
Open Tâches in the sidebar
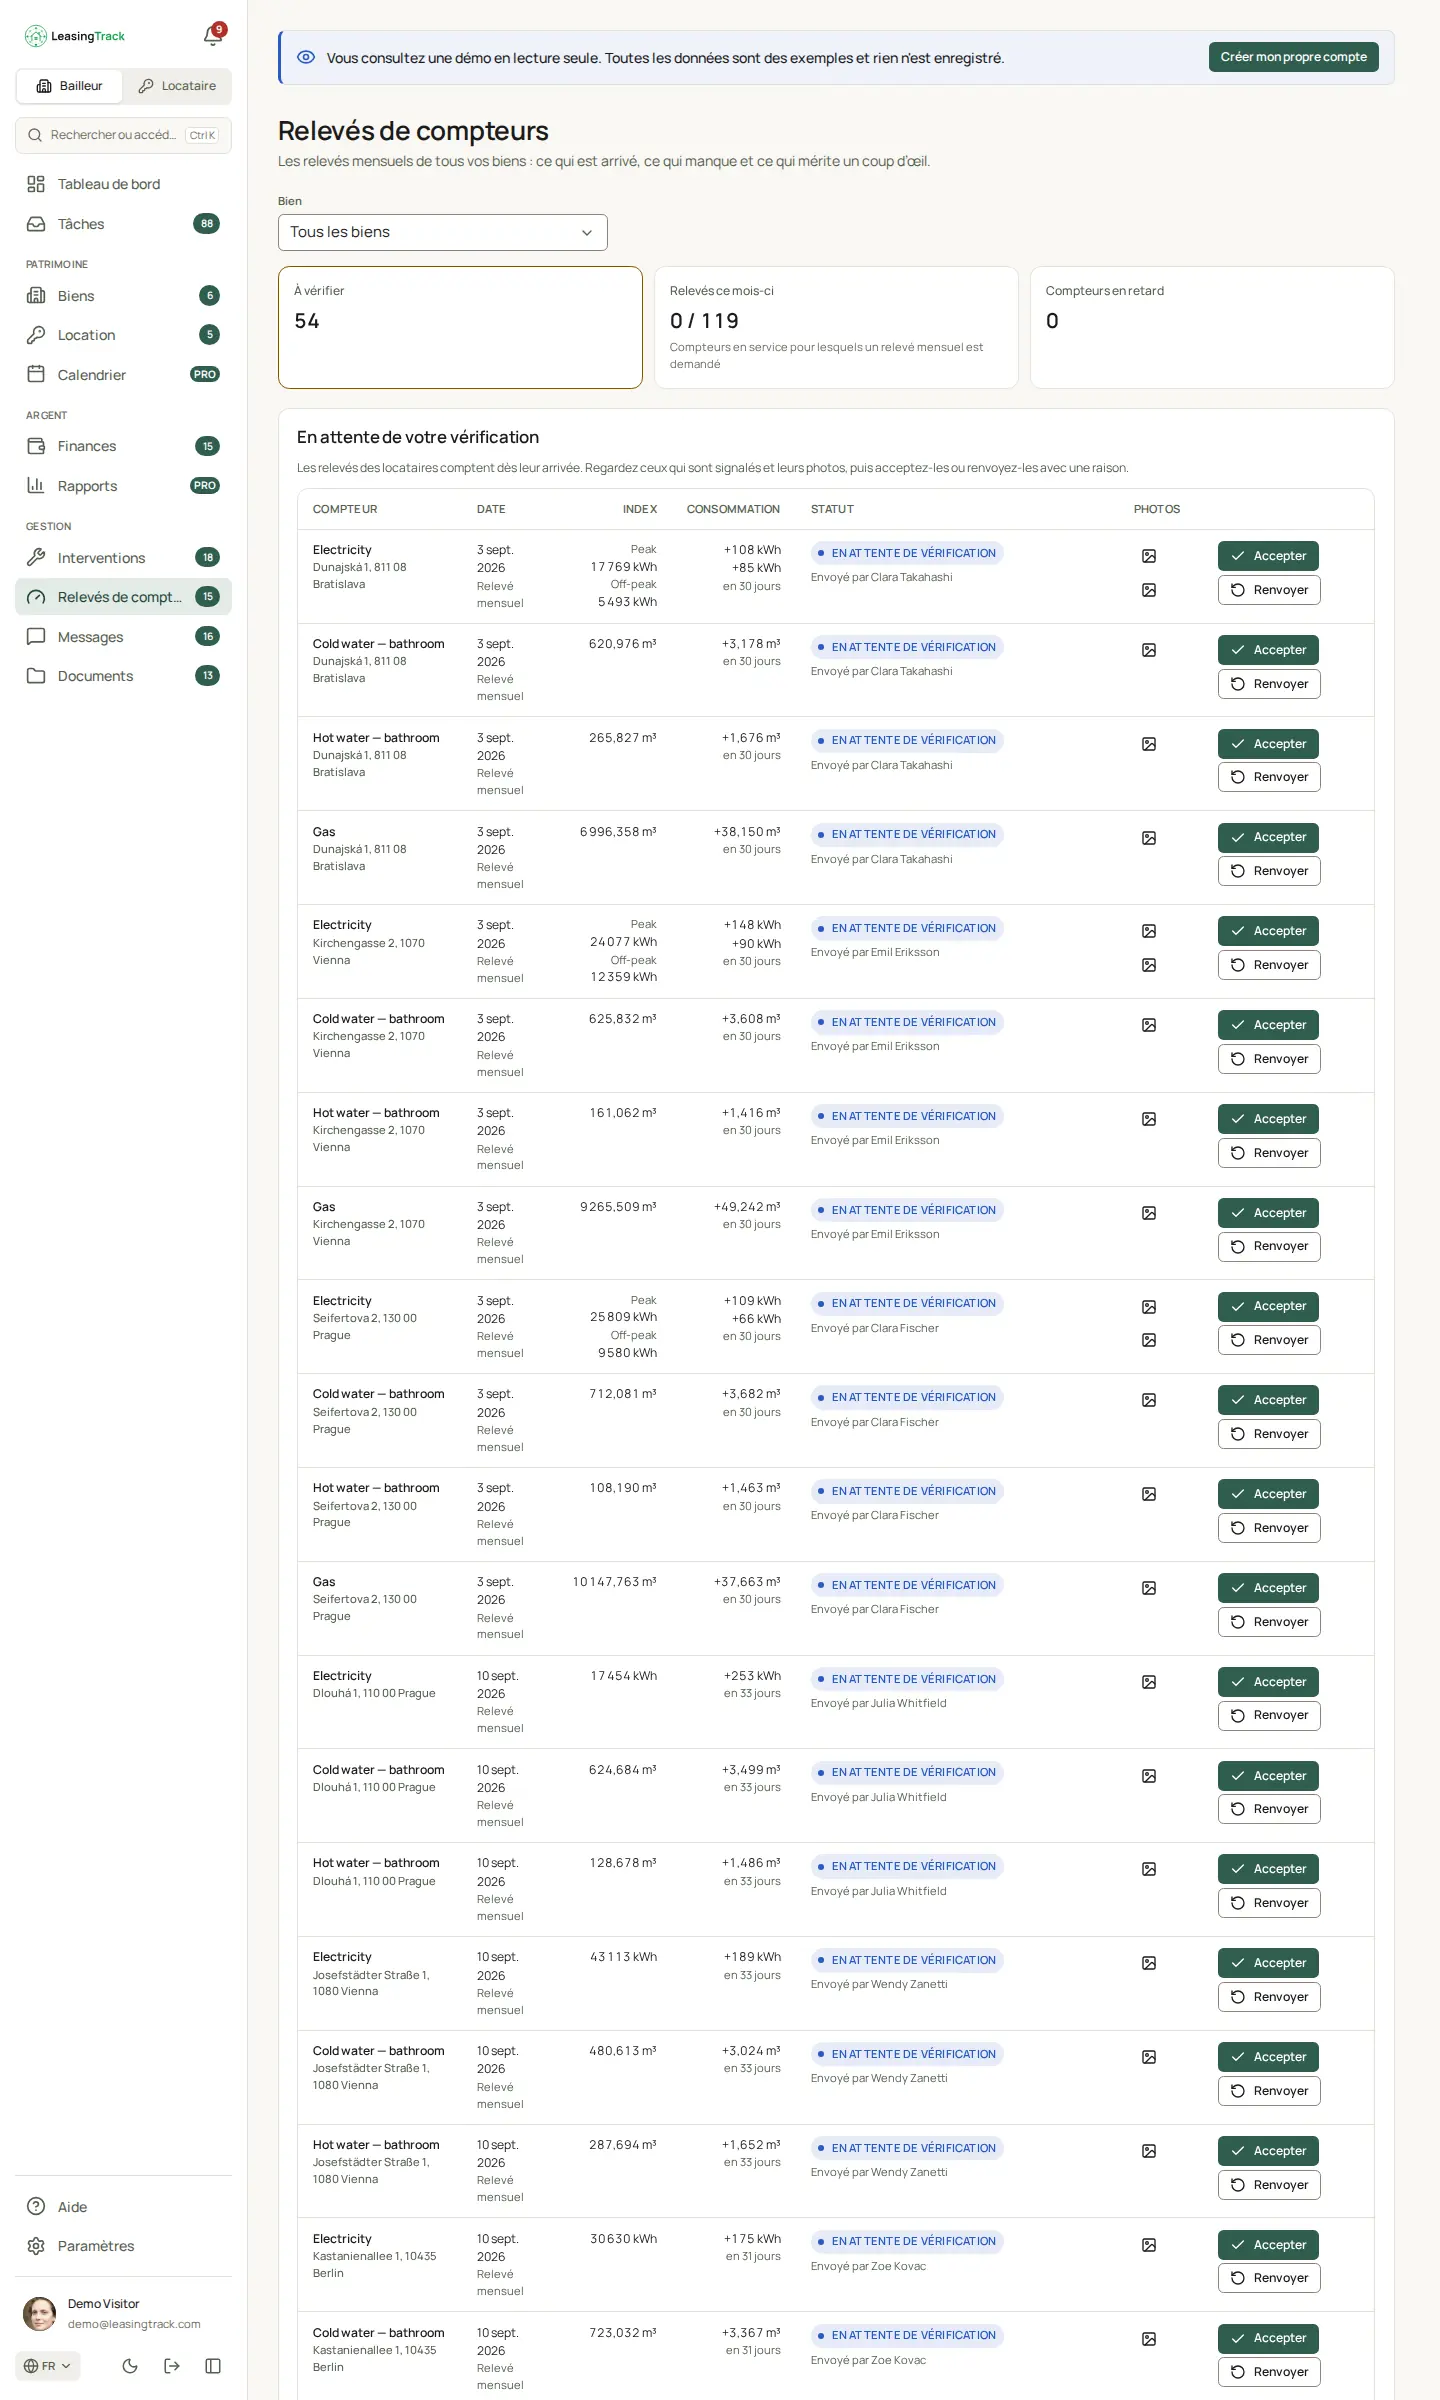pos(123,224)
